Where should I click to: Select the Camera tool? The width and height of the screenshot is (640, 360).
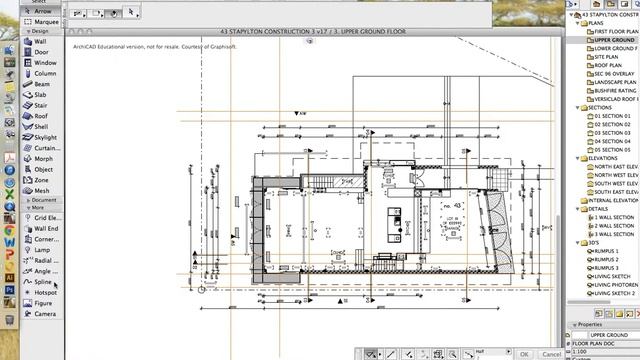pos(42,313)
